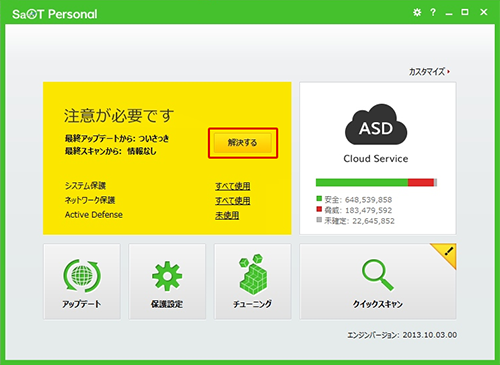Click the globe Update icon

pyautogui.click(x=82, y=276)
